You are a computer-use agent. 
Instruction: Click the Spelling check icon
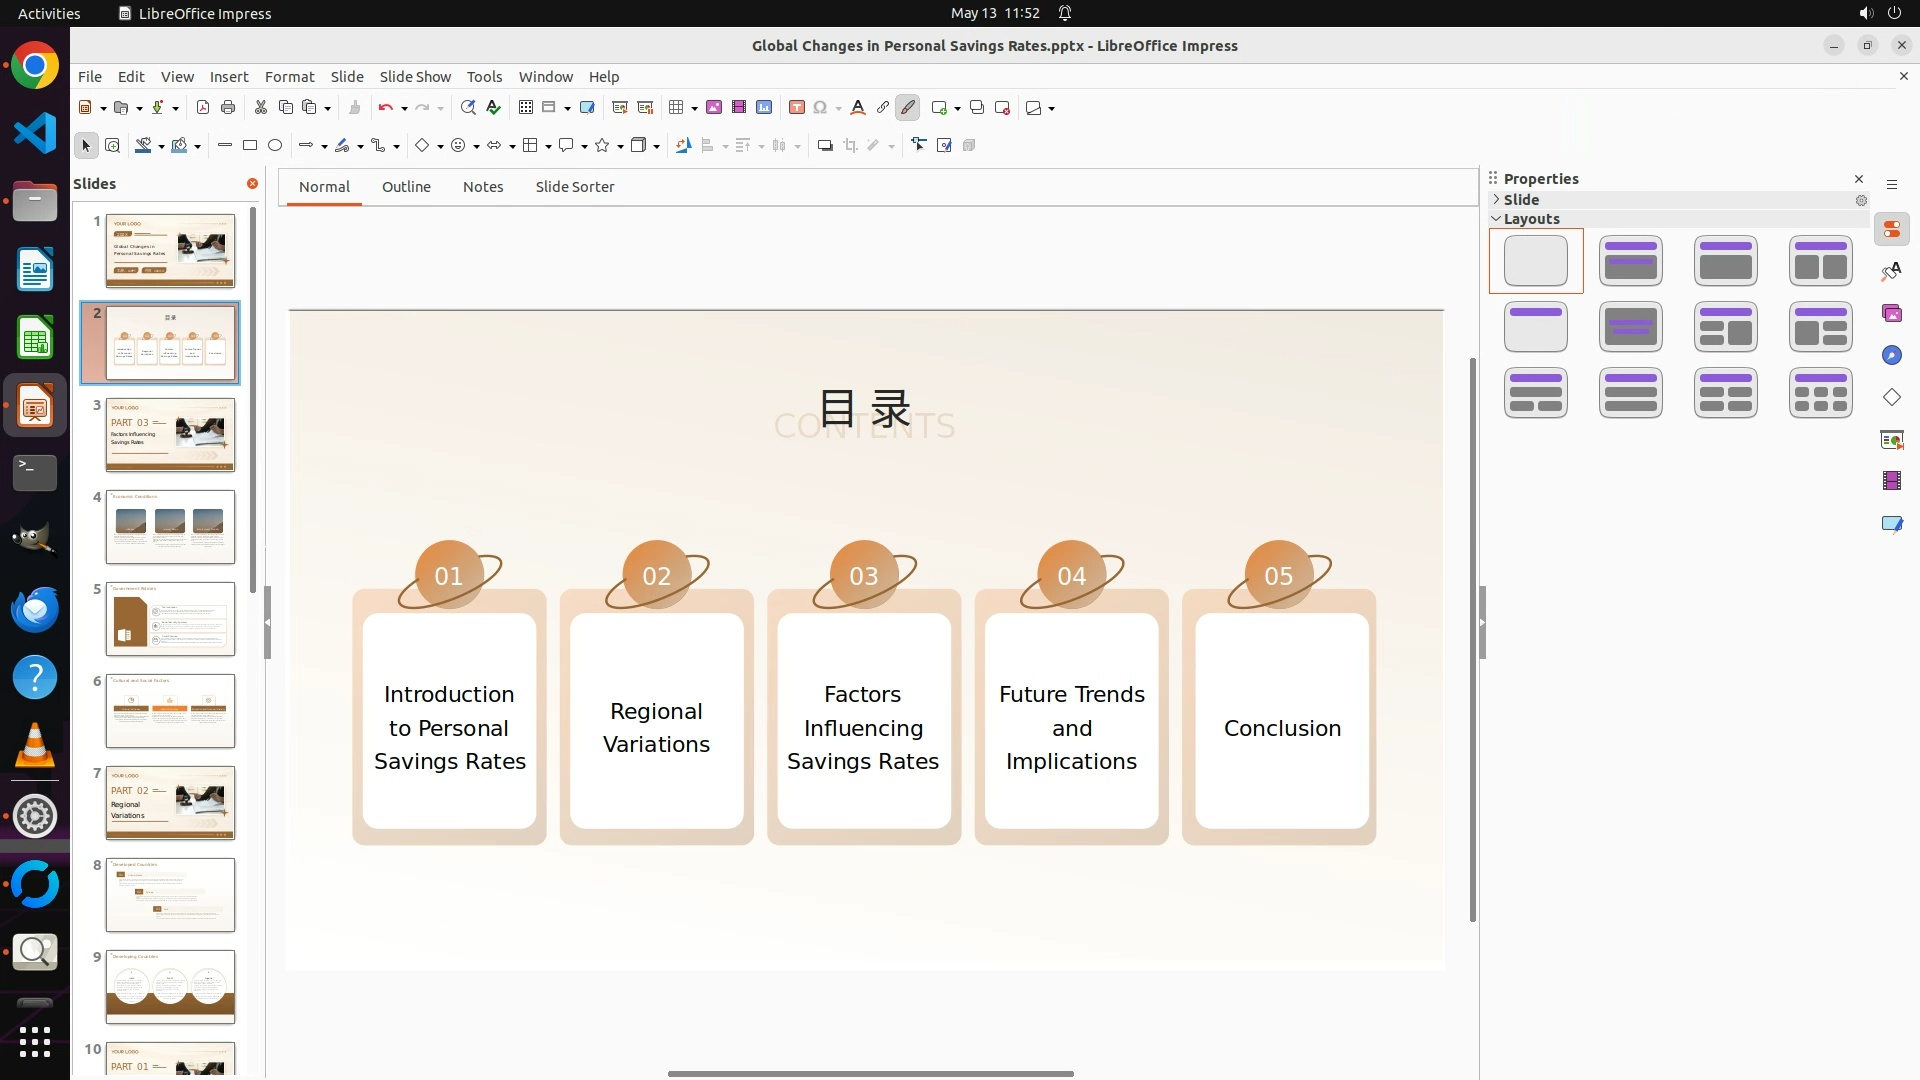pos(493,108)
